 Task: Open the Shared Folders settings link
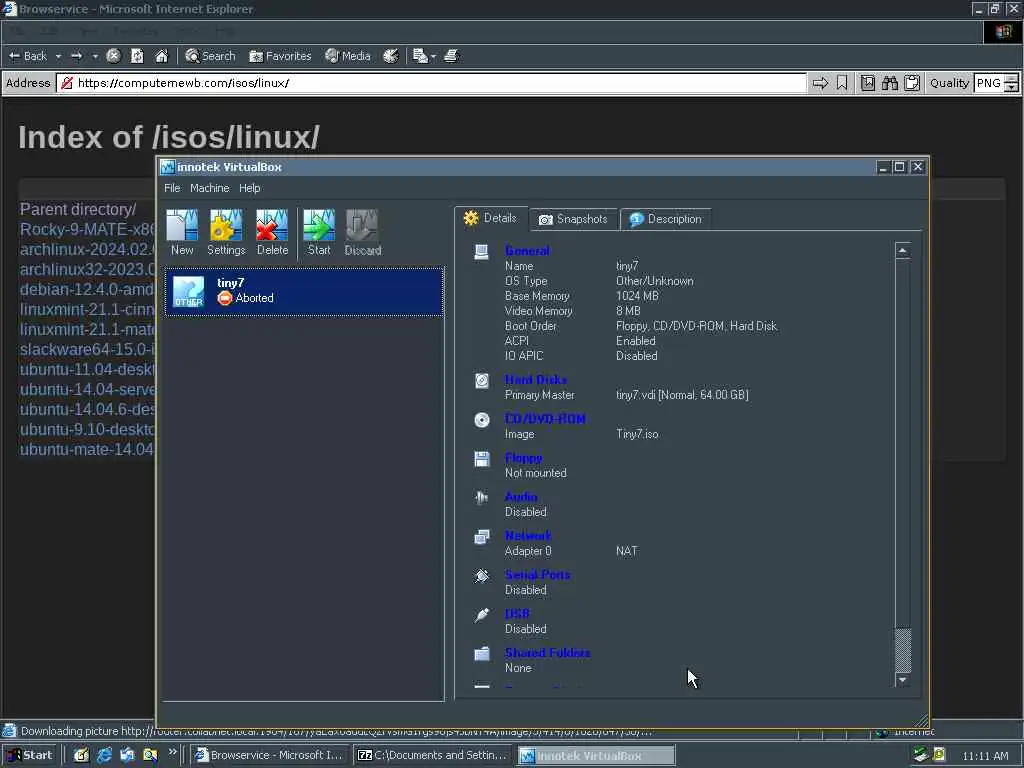[x=547, y=653]
